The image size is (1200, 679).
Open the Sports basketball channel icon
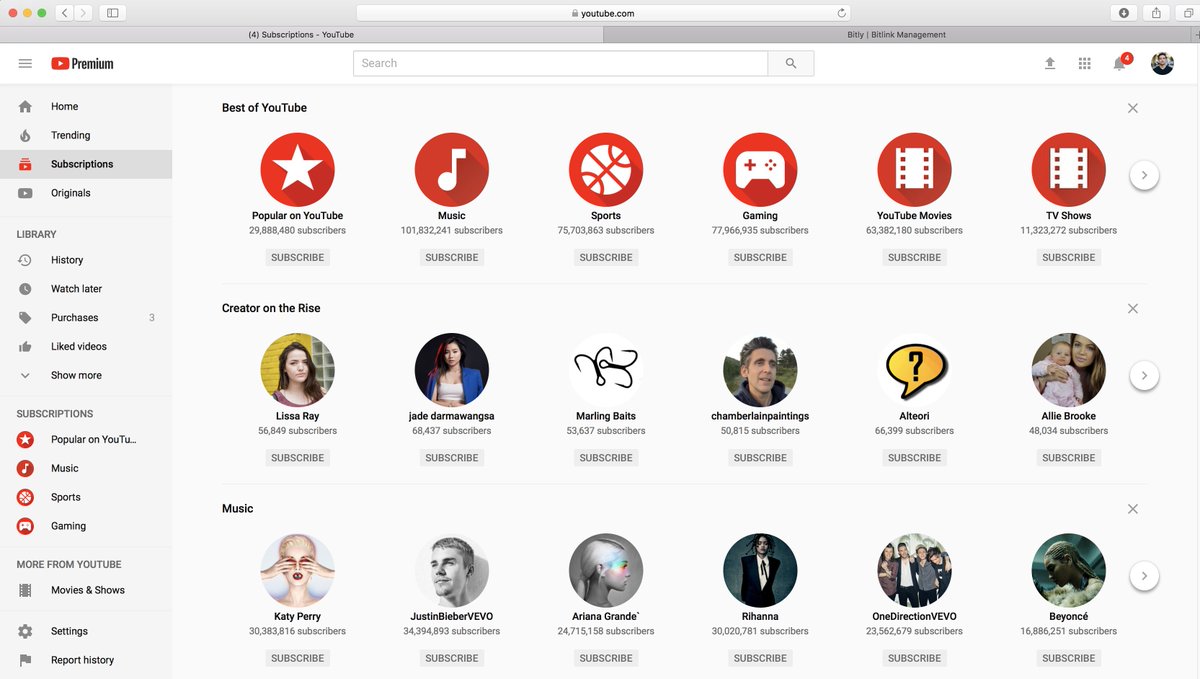(x=606, y=170)
